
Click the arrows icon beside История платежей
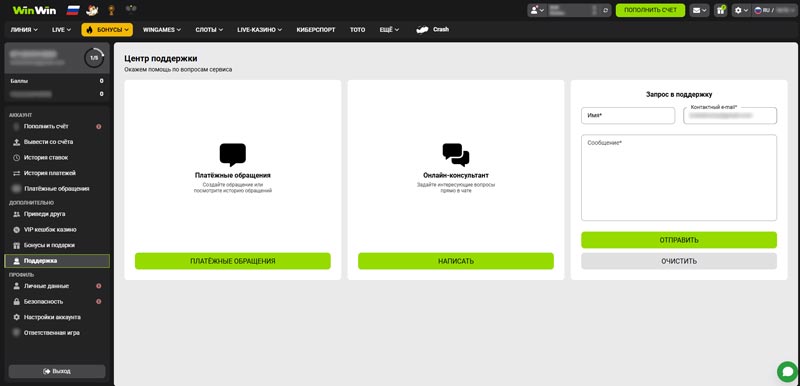click(16, 173)
